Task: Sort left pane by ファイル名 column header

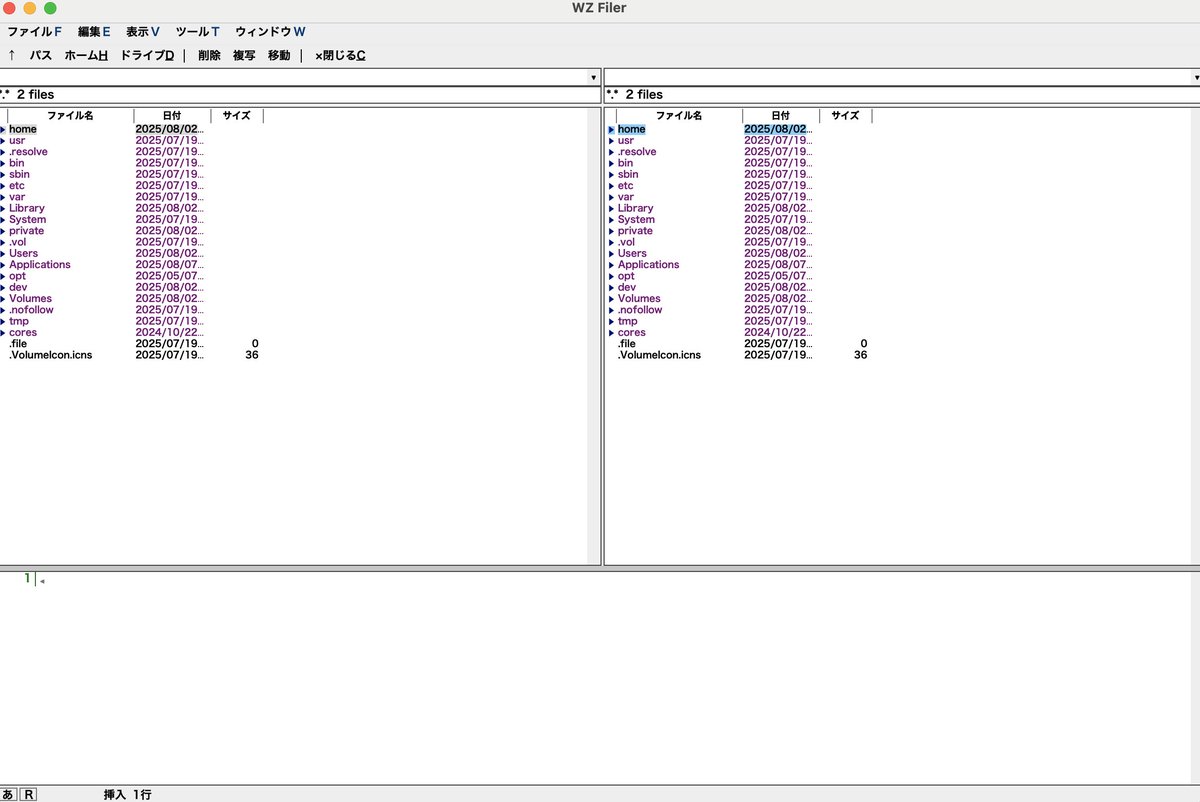Action: point(70,116)
